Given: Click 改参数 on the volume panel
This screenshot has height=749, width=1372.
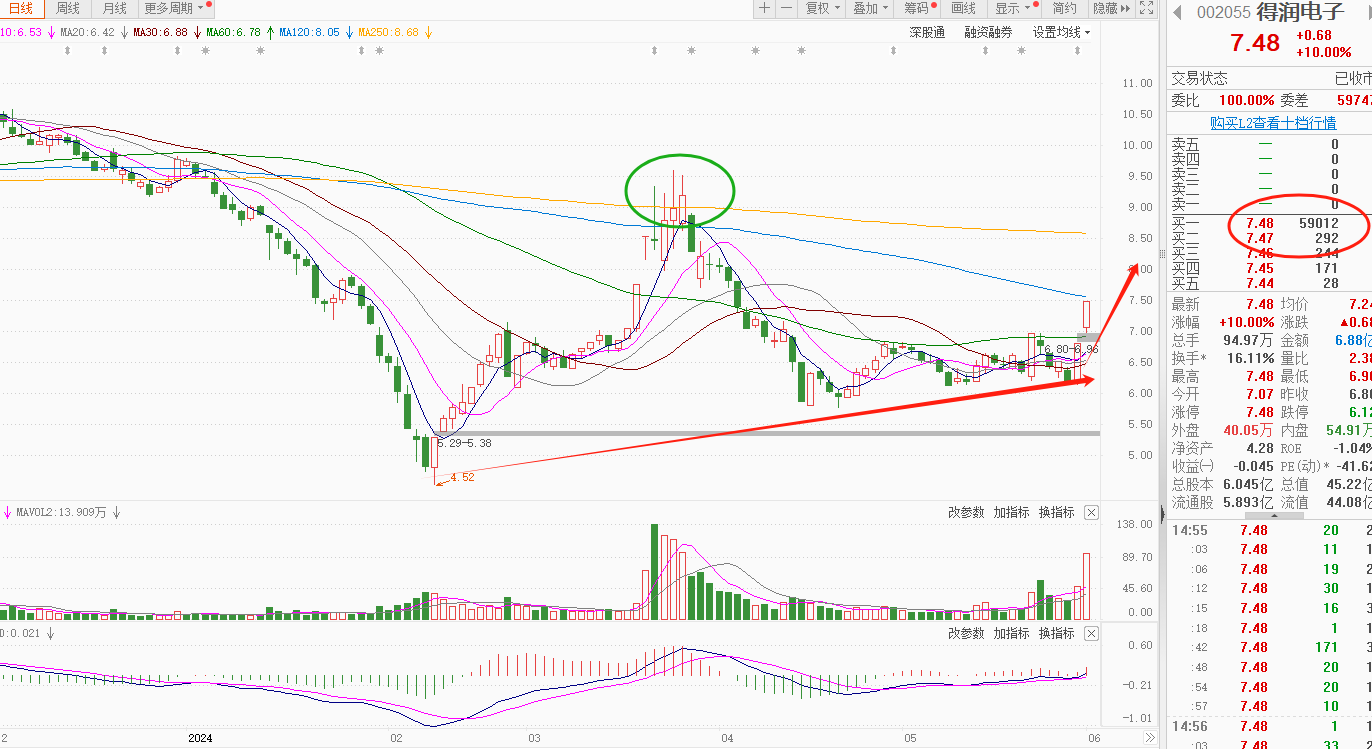Looking at the screenshot, I should pyautogui.click(x=966, y=512).
